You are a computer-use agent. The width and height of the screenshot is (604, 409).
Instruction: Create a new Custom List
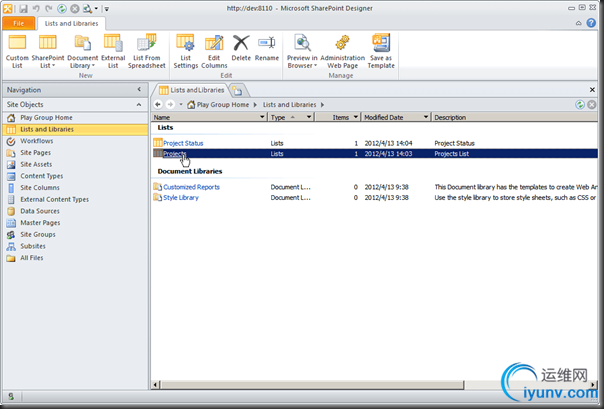[x=17, y=51]
